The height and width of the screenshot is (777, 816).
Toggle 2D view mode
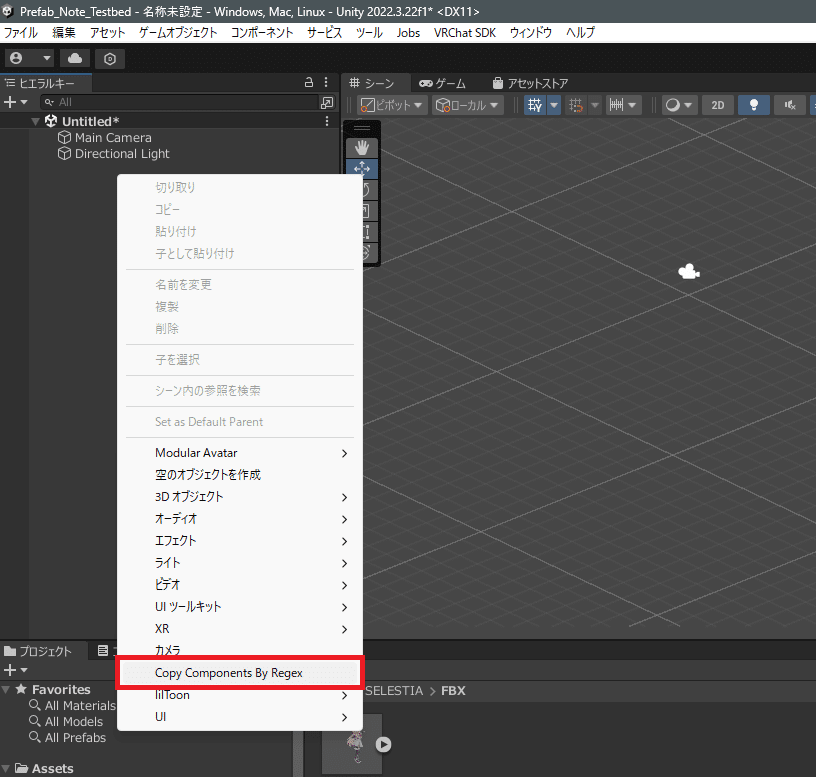click(x=717, y=104)
